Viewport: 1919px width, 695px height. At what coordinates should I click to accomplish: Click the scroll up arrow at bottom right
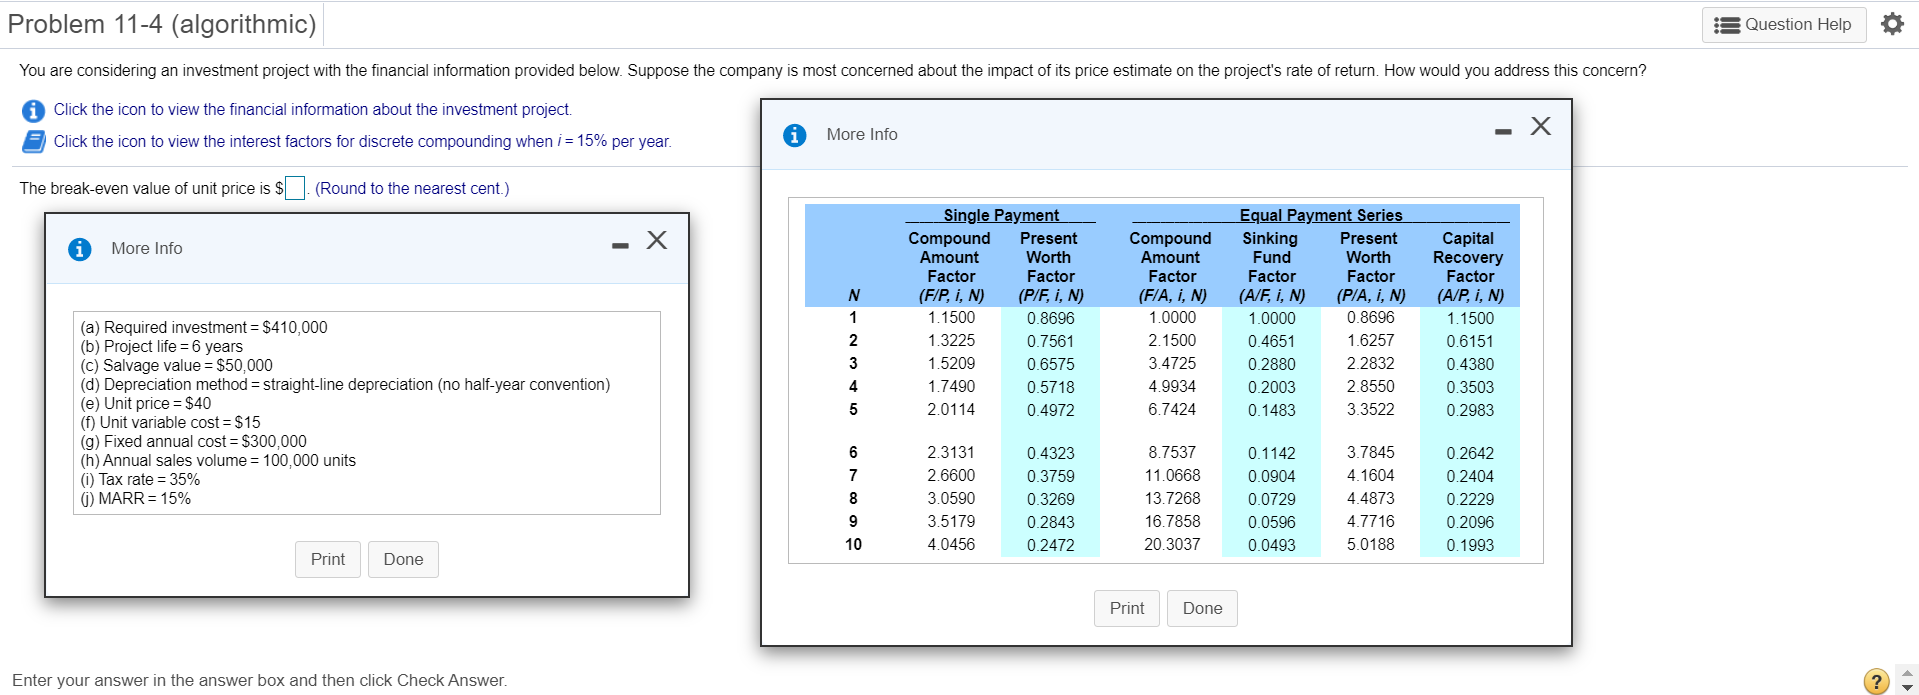[x=1907, y=672]
